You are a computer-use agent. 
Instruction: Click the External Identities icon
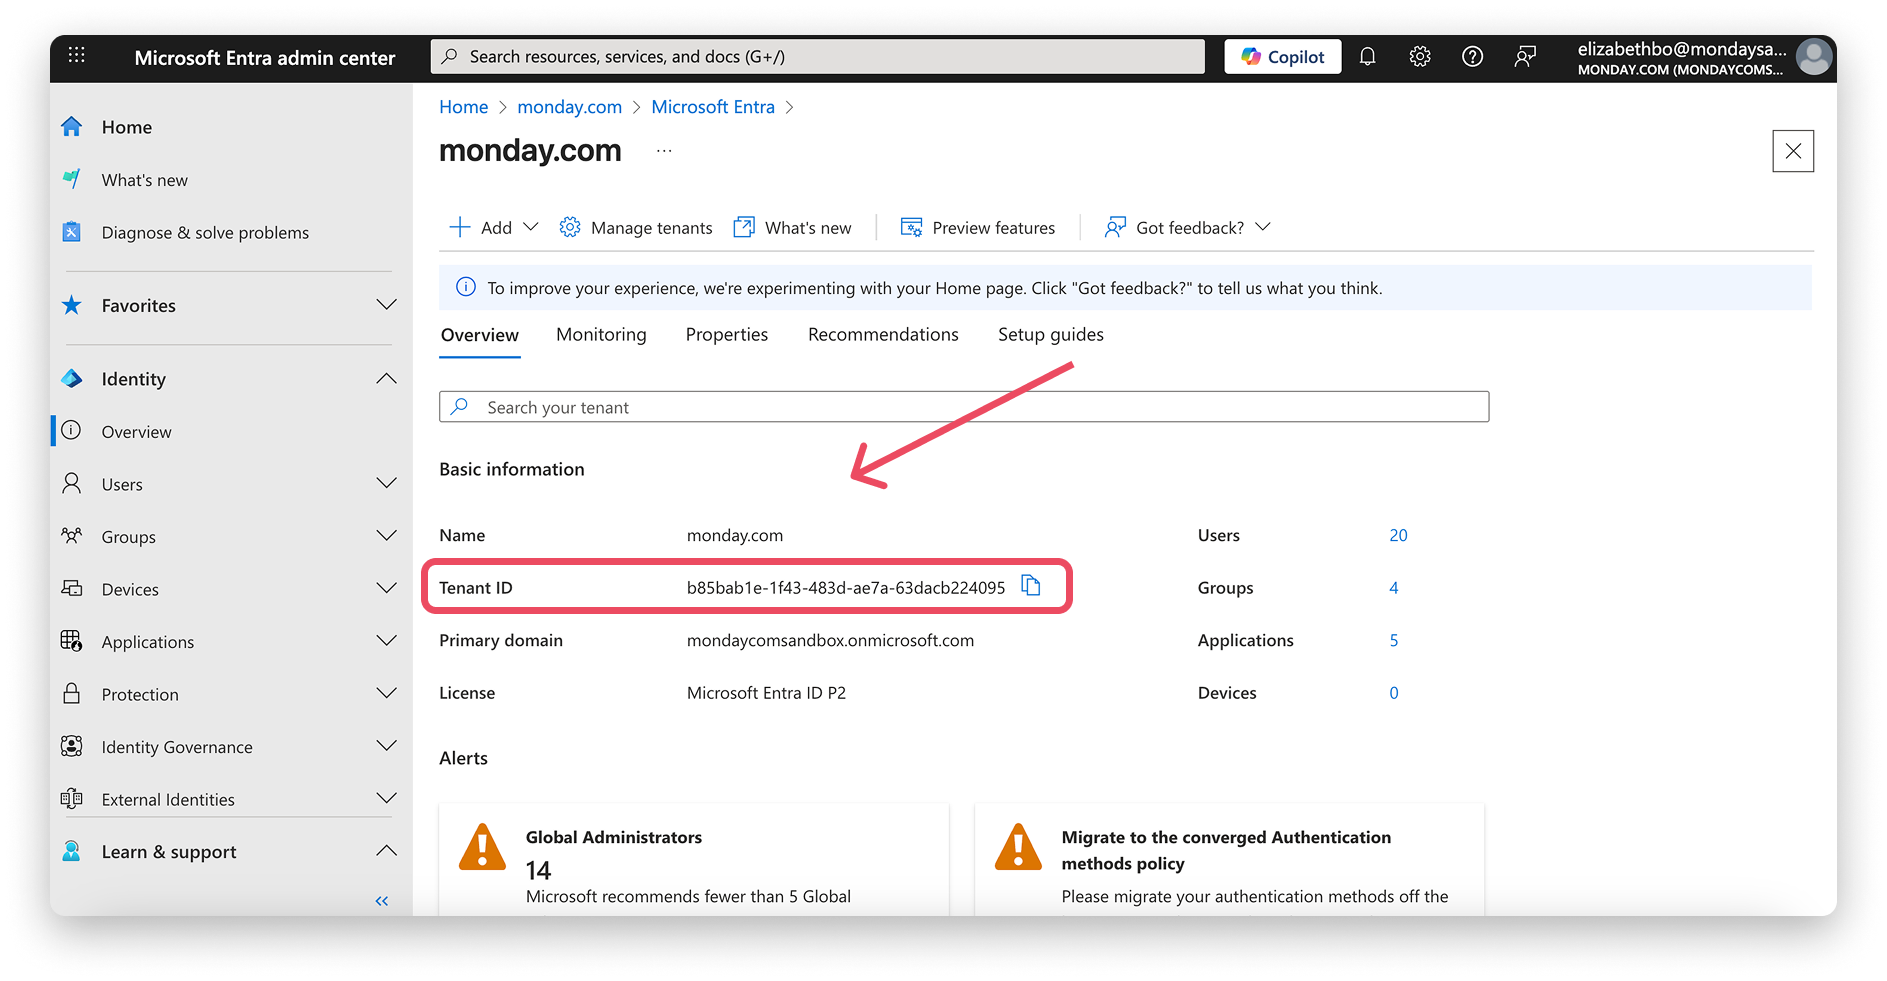[72, 799]
